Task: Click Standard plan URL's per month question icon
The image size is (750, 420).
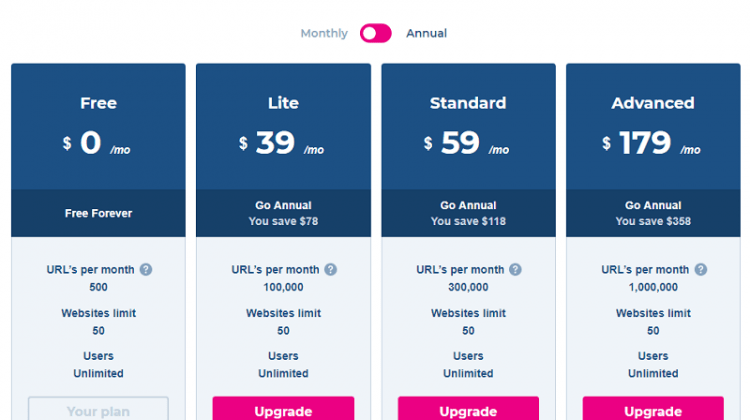Action: tap(515, 270)
